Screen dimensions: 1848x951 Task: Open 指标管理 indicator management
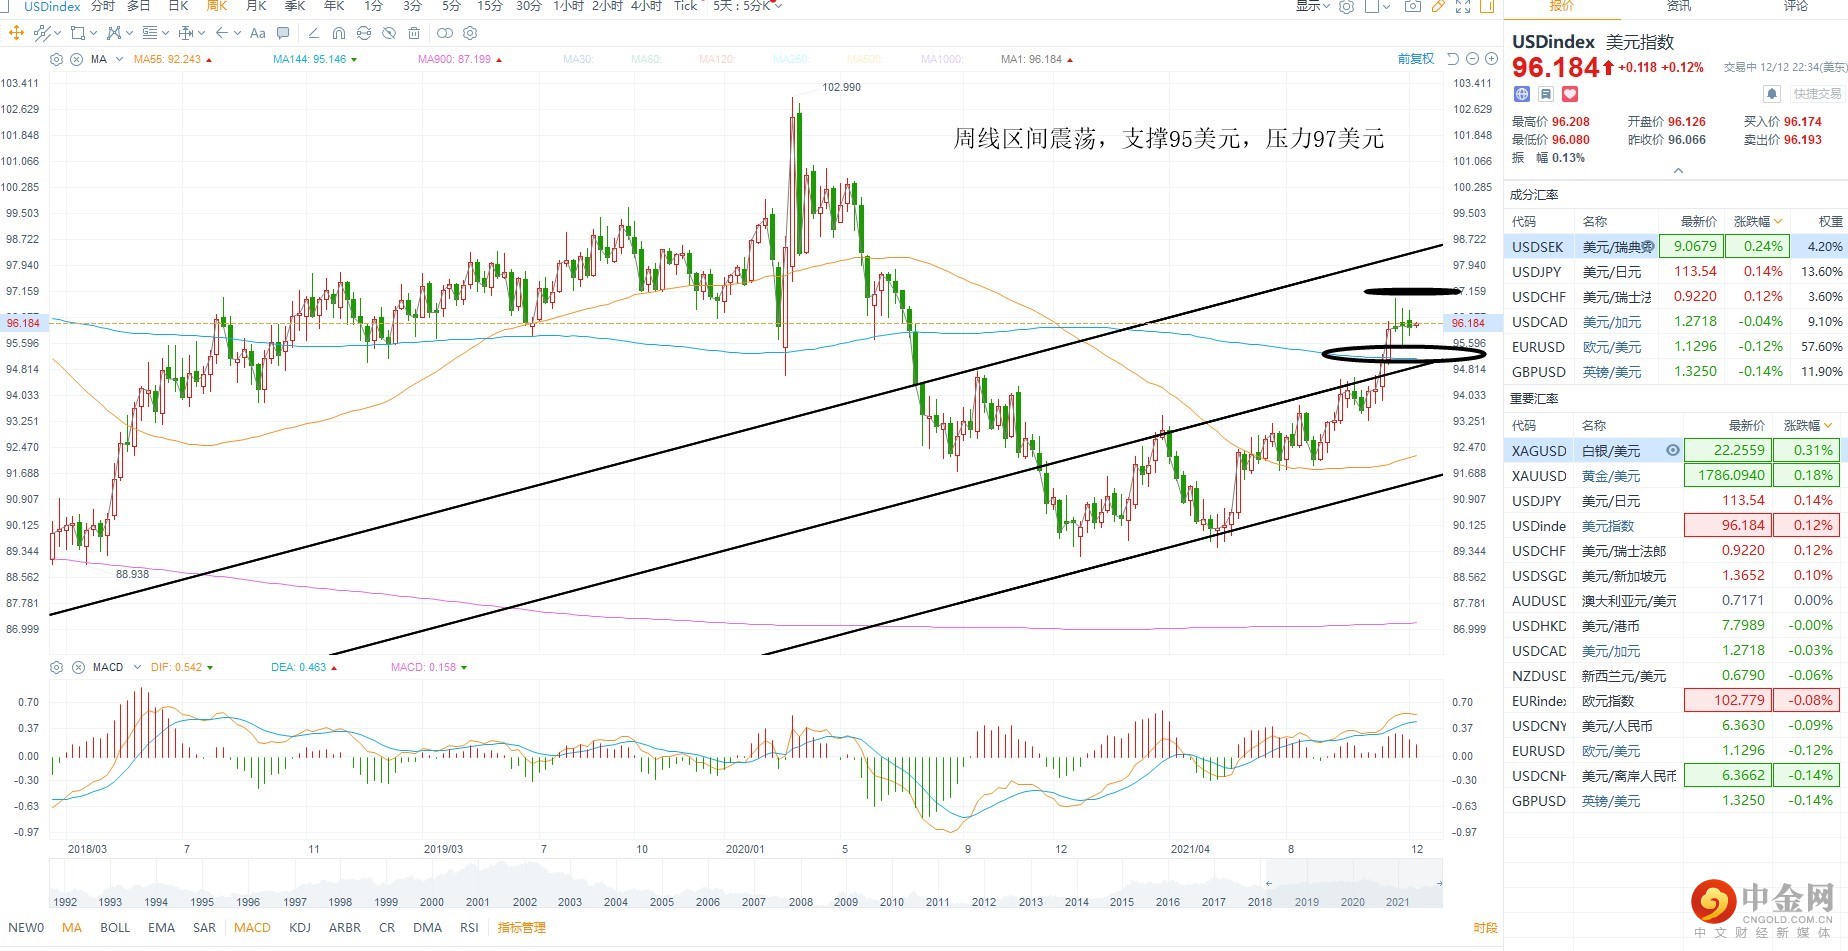pos(522,927)
